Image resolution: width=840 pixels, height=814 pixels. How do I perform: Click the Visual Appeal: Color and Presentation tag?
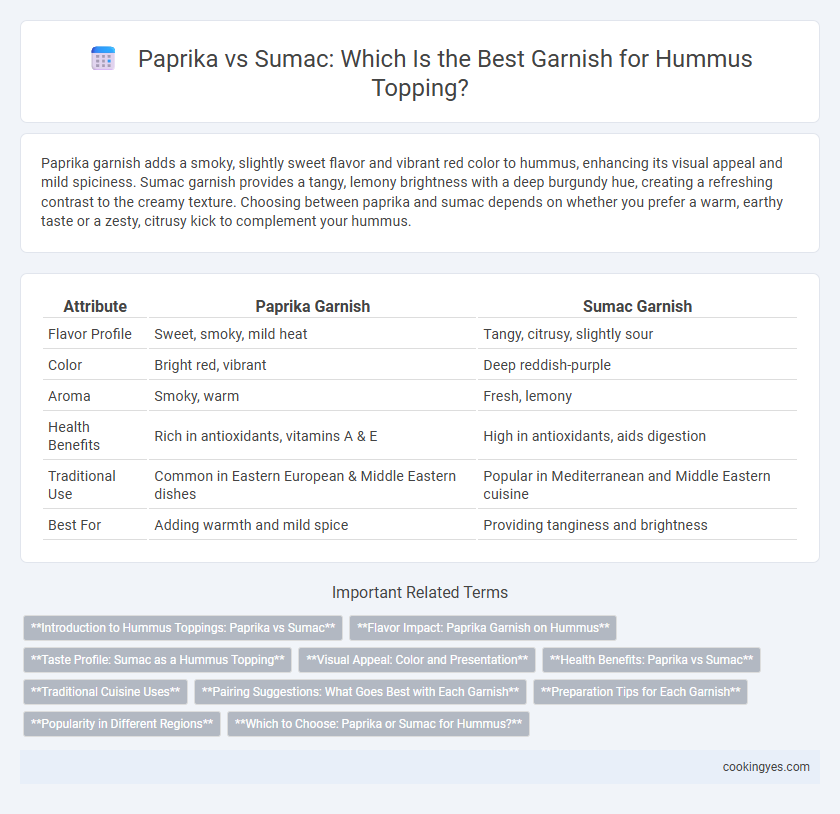point(417,660)
